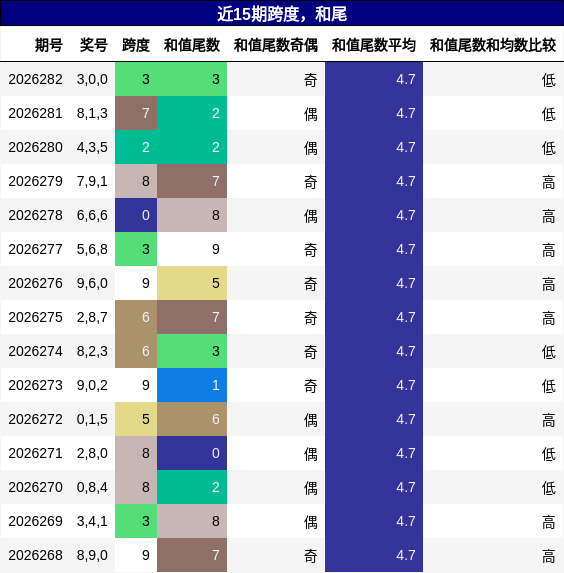Click span cell 8 in row 2026279
The width and height of the screenshot is (564, 573).
coord(136,181)
